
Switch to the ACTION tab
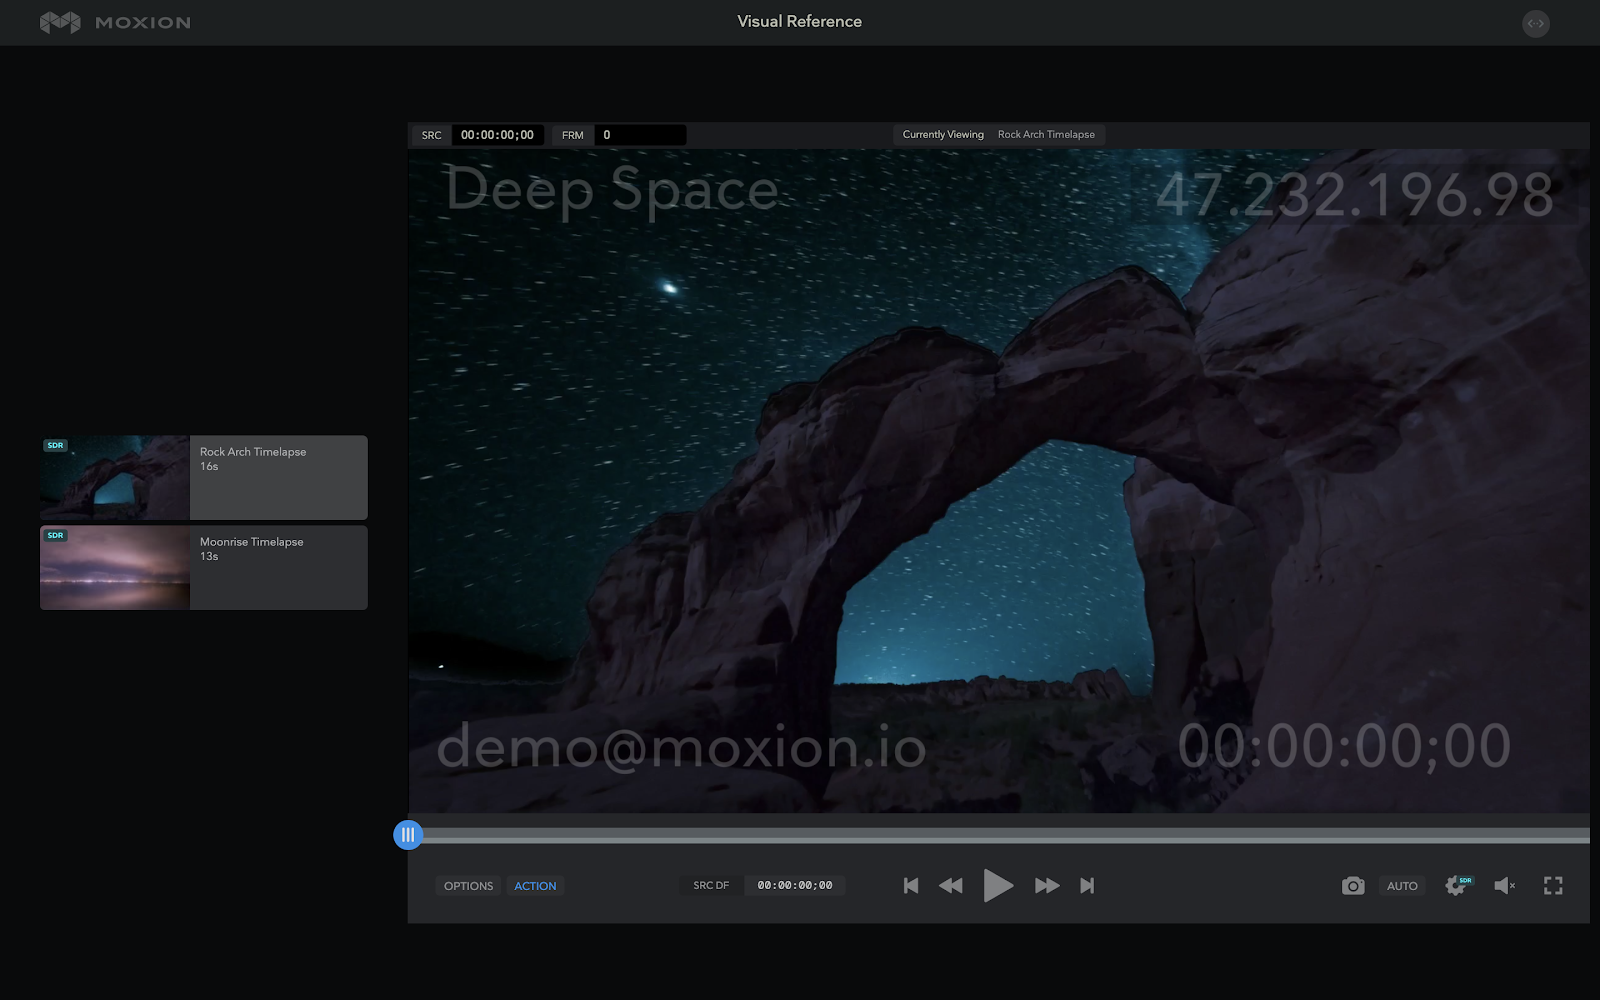point(535,886)
